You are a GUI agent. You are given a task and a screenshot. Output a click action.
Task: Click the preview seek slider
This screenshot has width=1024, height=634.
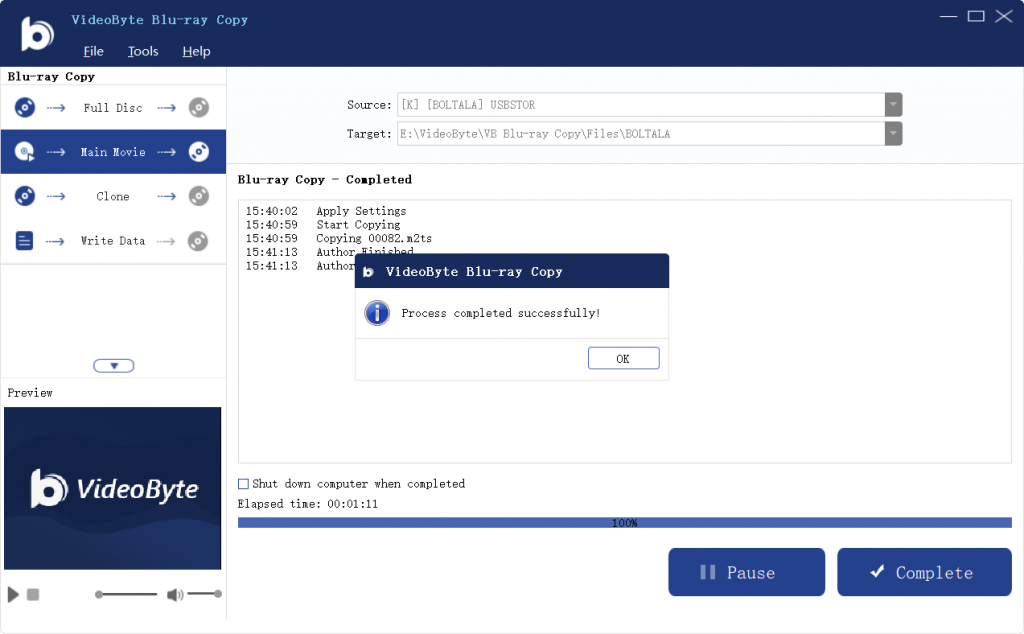pos(126,594)
